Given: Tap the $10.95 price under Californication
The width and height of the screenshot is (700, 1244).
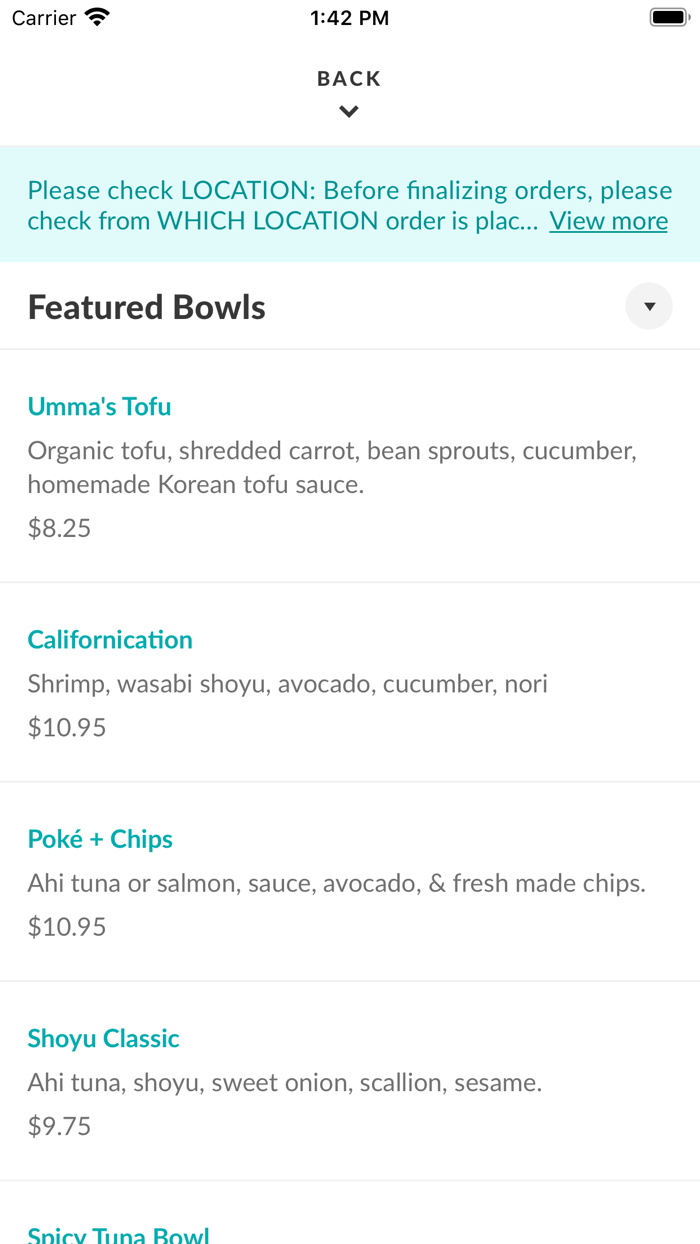Looking at the screenshot, I should point(66,727).
